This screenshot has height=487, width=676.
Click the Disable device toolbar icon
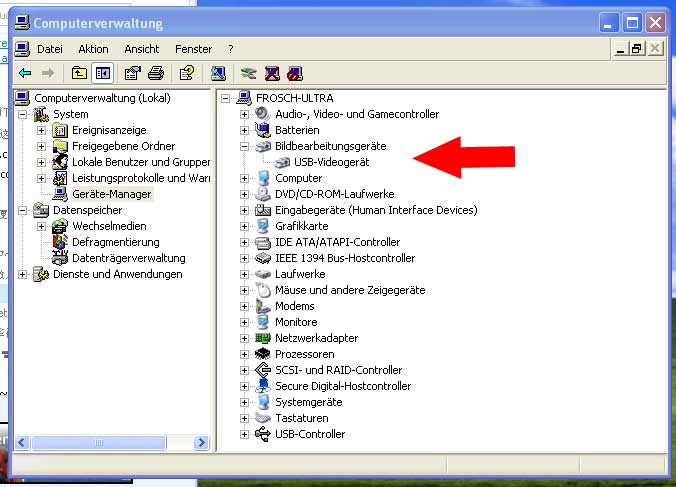(295, 73)
